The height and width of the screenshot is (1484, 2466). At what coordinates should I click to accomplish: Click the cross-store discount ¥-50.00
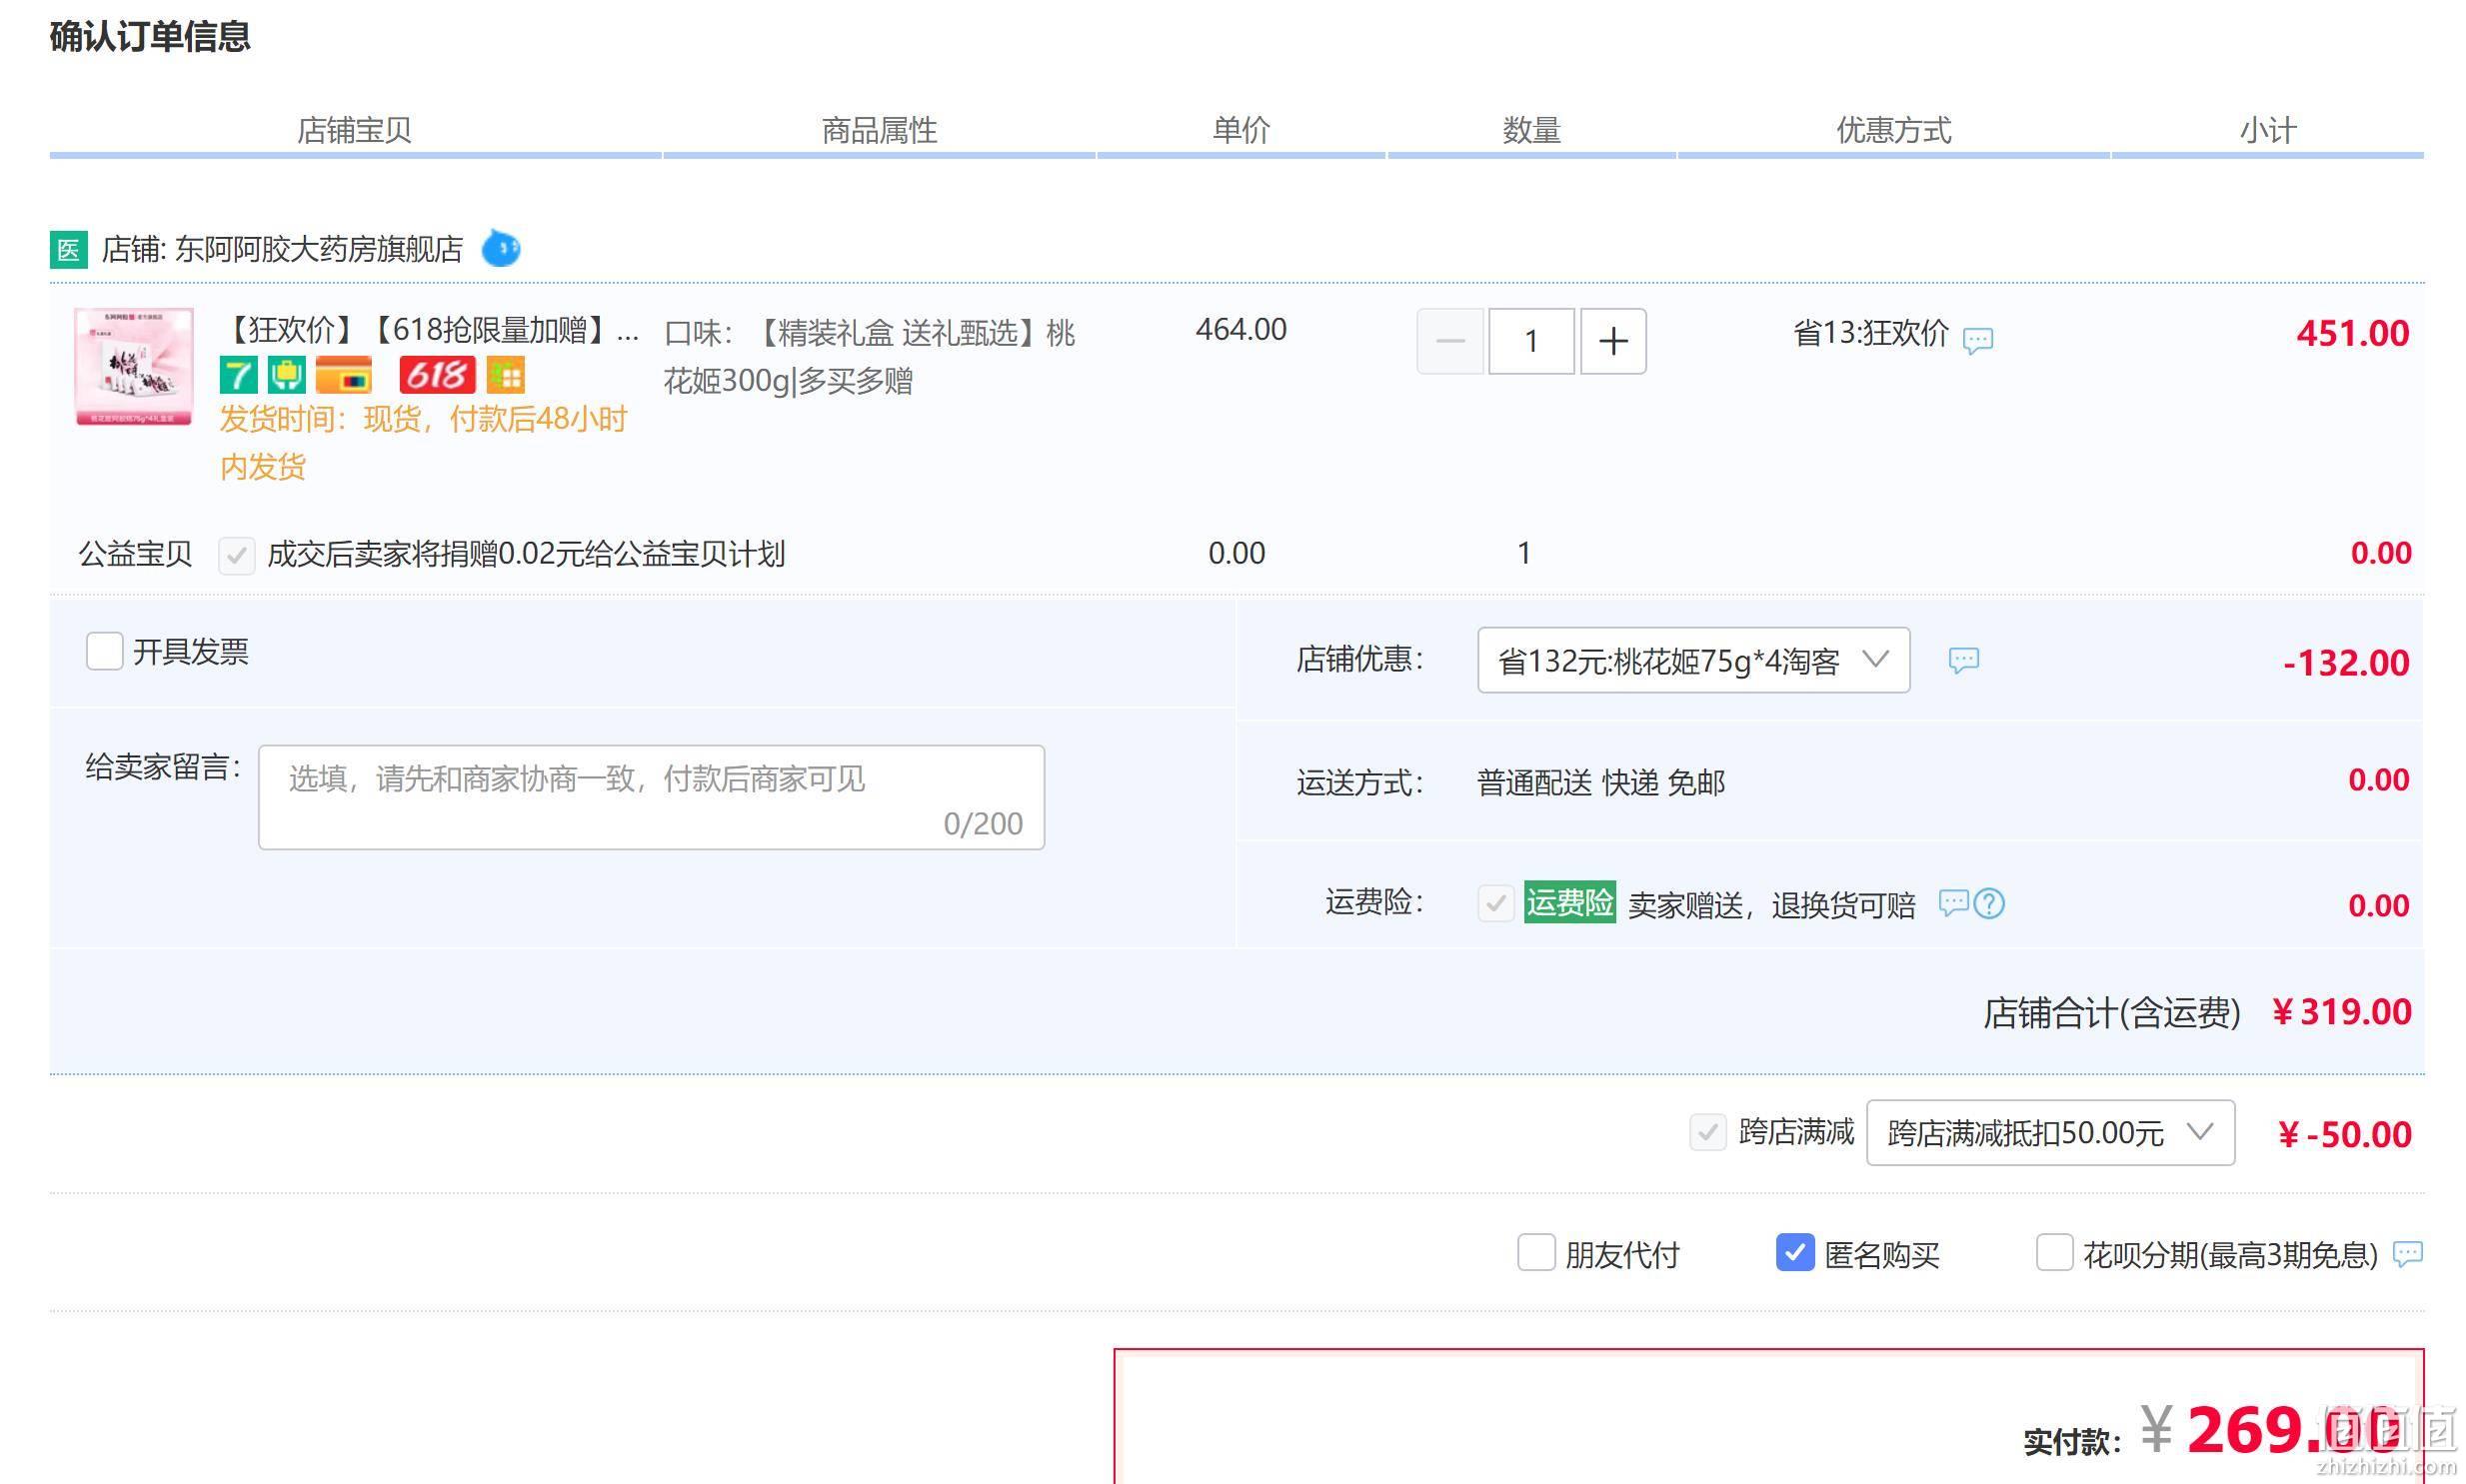2344,1135
